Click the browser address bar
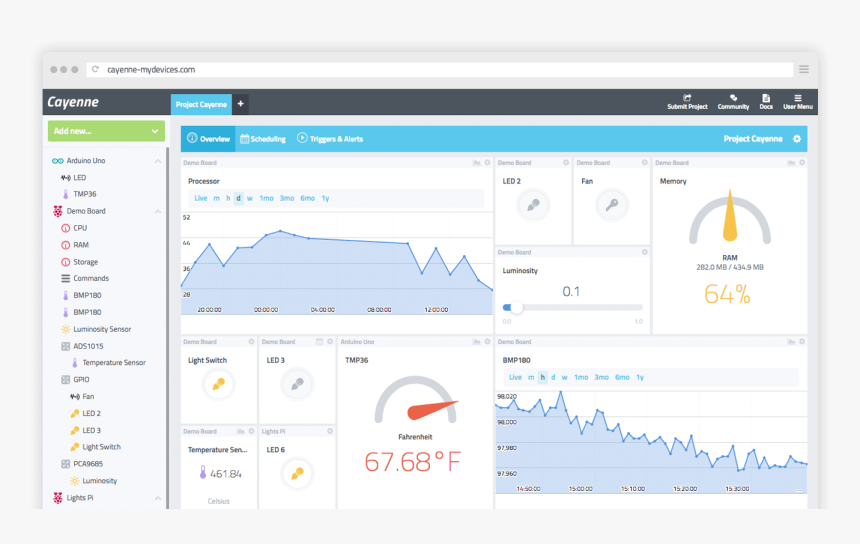Viewport: 860px width, 544px height. [x=440, y=70]
